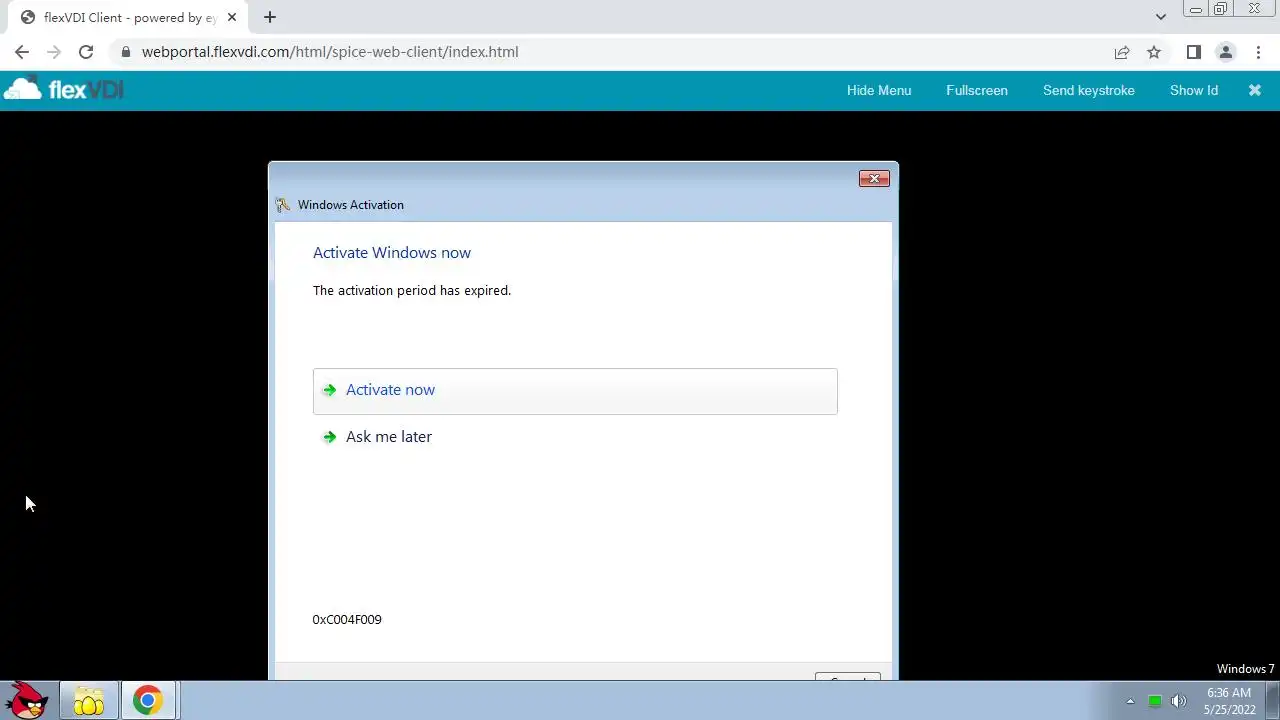Screen dimensions: 1280x720
Task: Select the flexVDI Client tab
Action: pyautogui.click(x=128, y=17)
